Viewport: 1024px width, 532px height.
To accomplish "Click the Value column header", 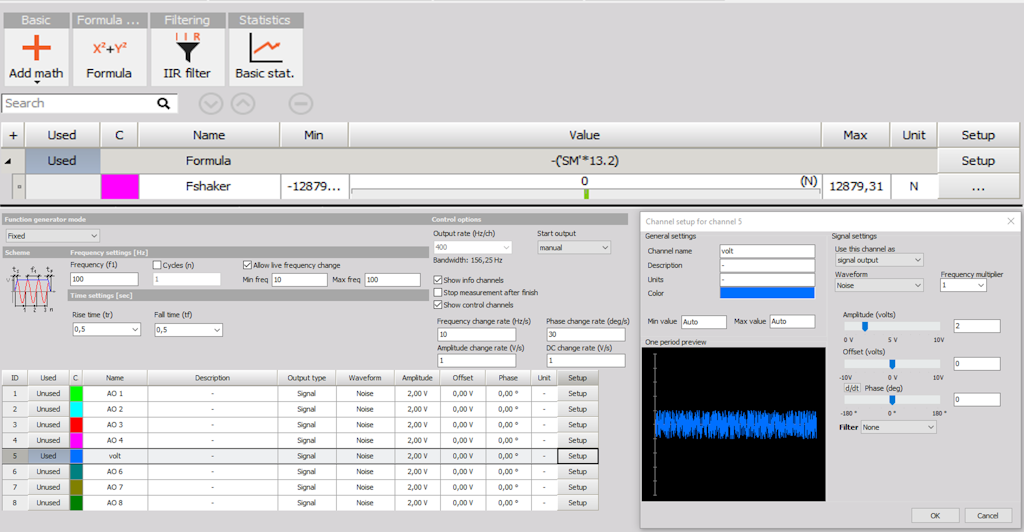I will click(584, 135).
